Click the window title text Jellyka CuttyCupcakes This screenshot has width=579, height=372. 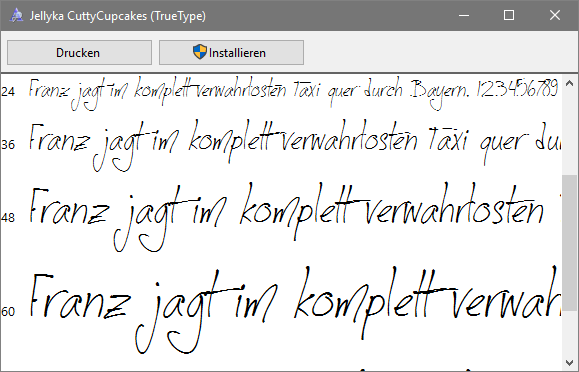pyautogui.click(x=88, y=16)
